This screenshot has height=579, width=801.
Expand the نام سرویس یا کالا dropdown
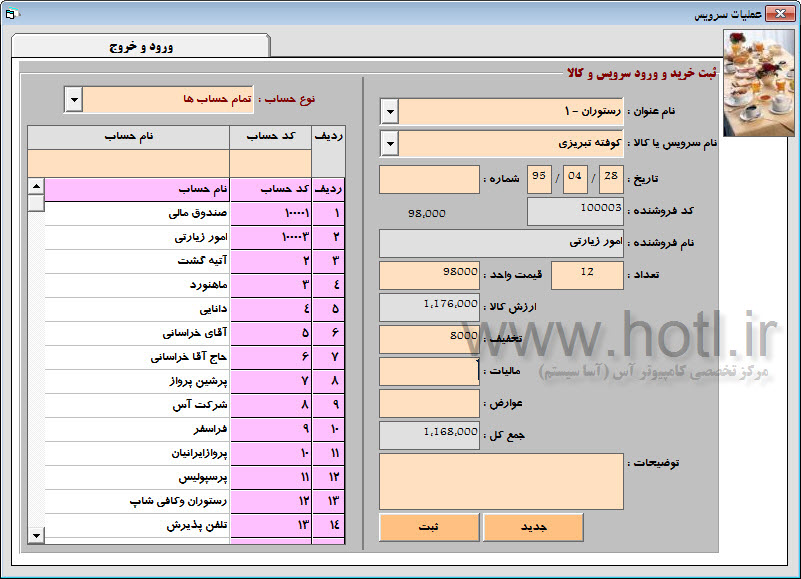(390, 144)
